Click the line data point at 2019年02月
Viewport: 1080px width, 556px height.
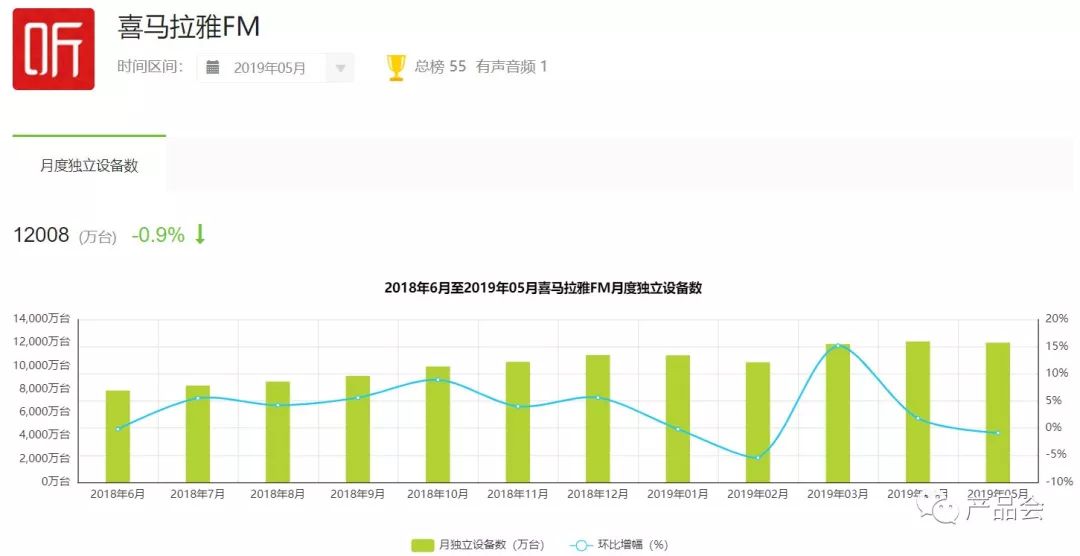click(758, 458)
